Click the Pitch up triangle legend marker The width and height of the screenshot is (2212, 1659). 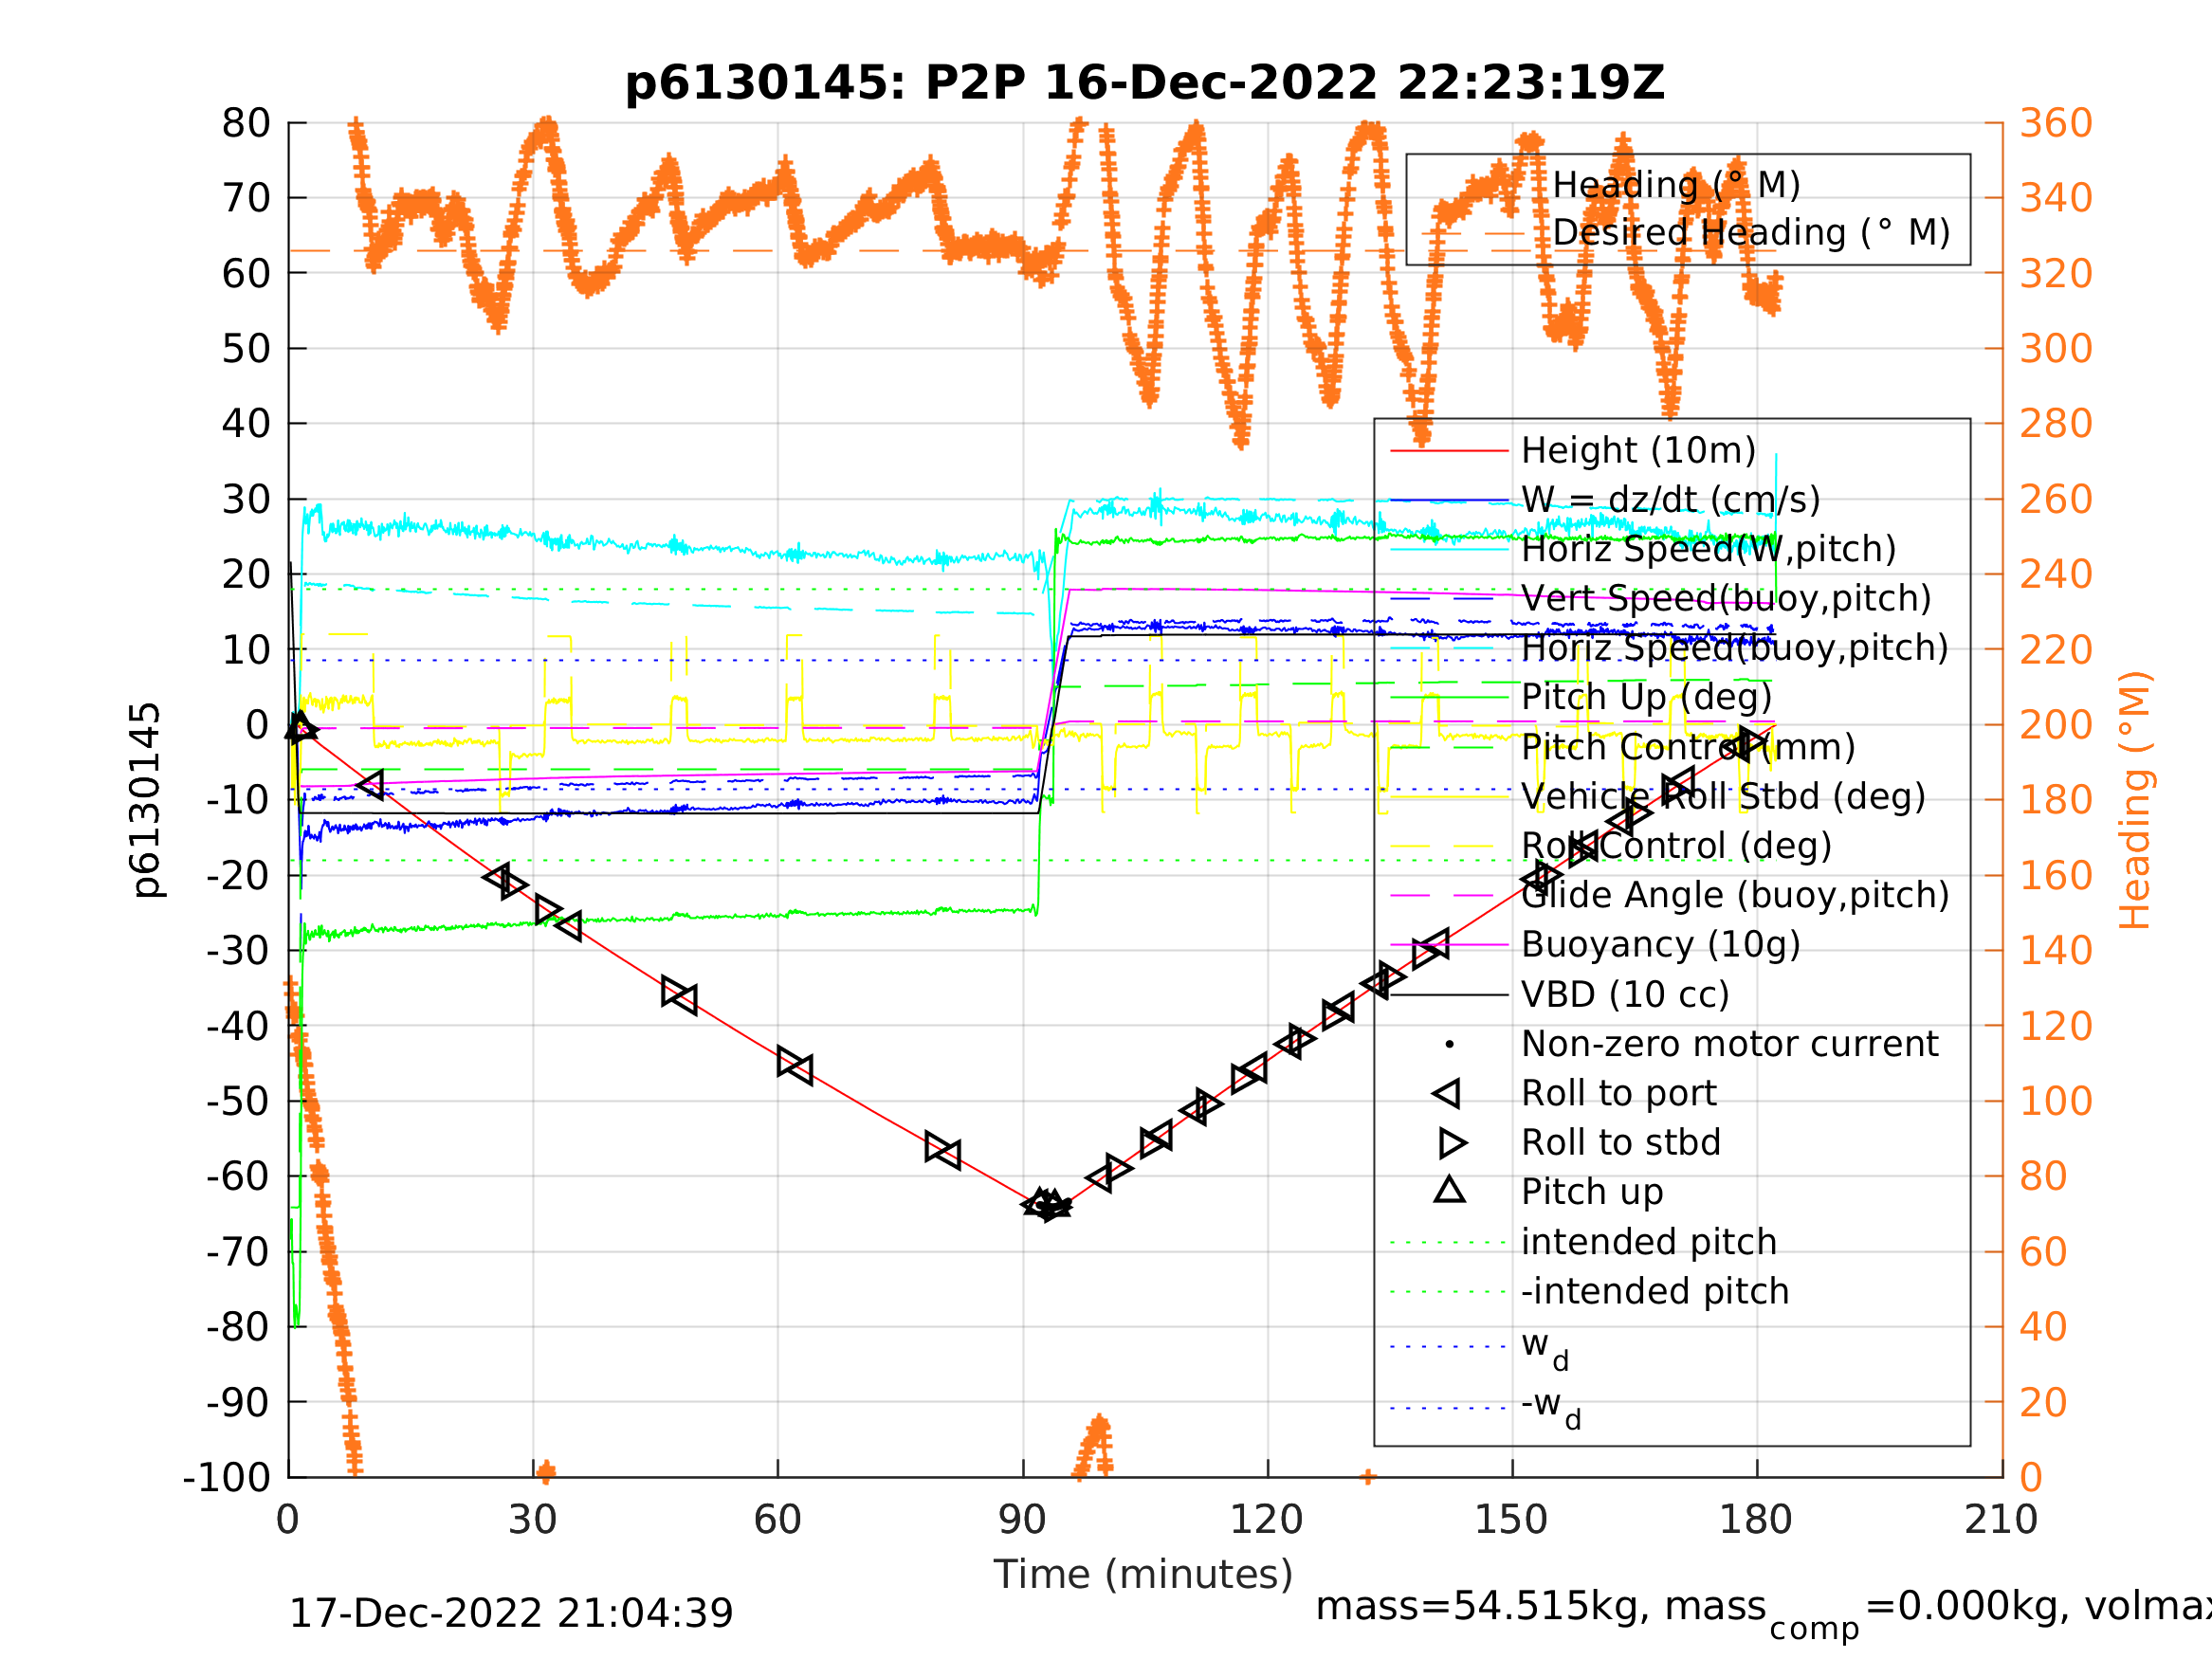1449,1190
